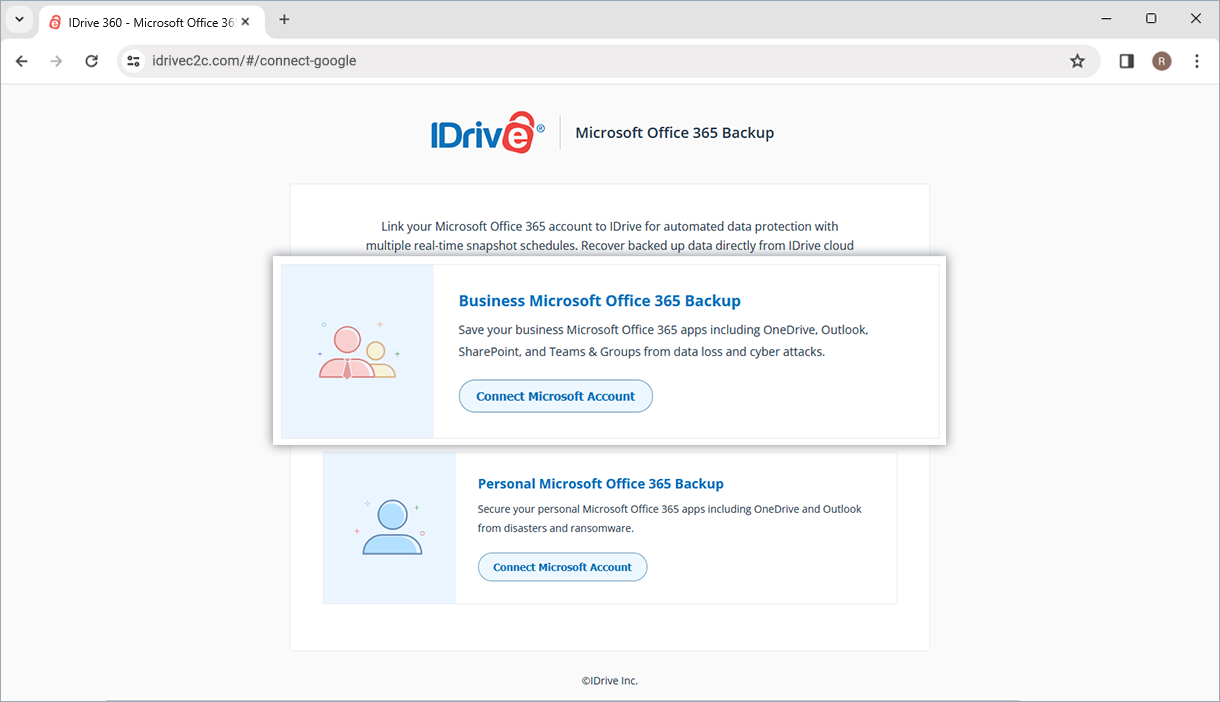Screen dimensions: 1220x702
Task: Open the Chrome profile avatar
Action: 1161,61
